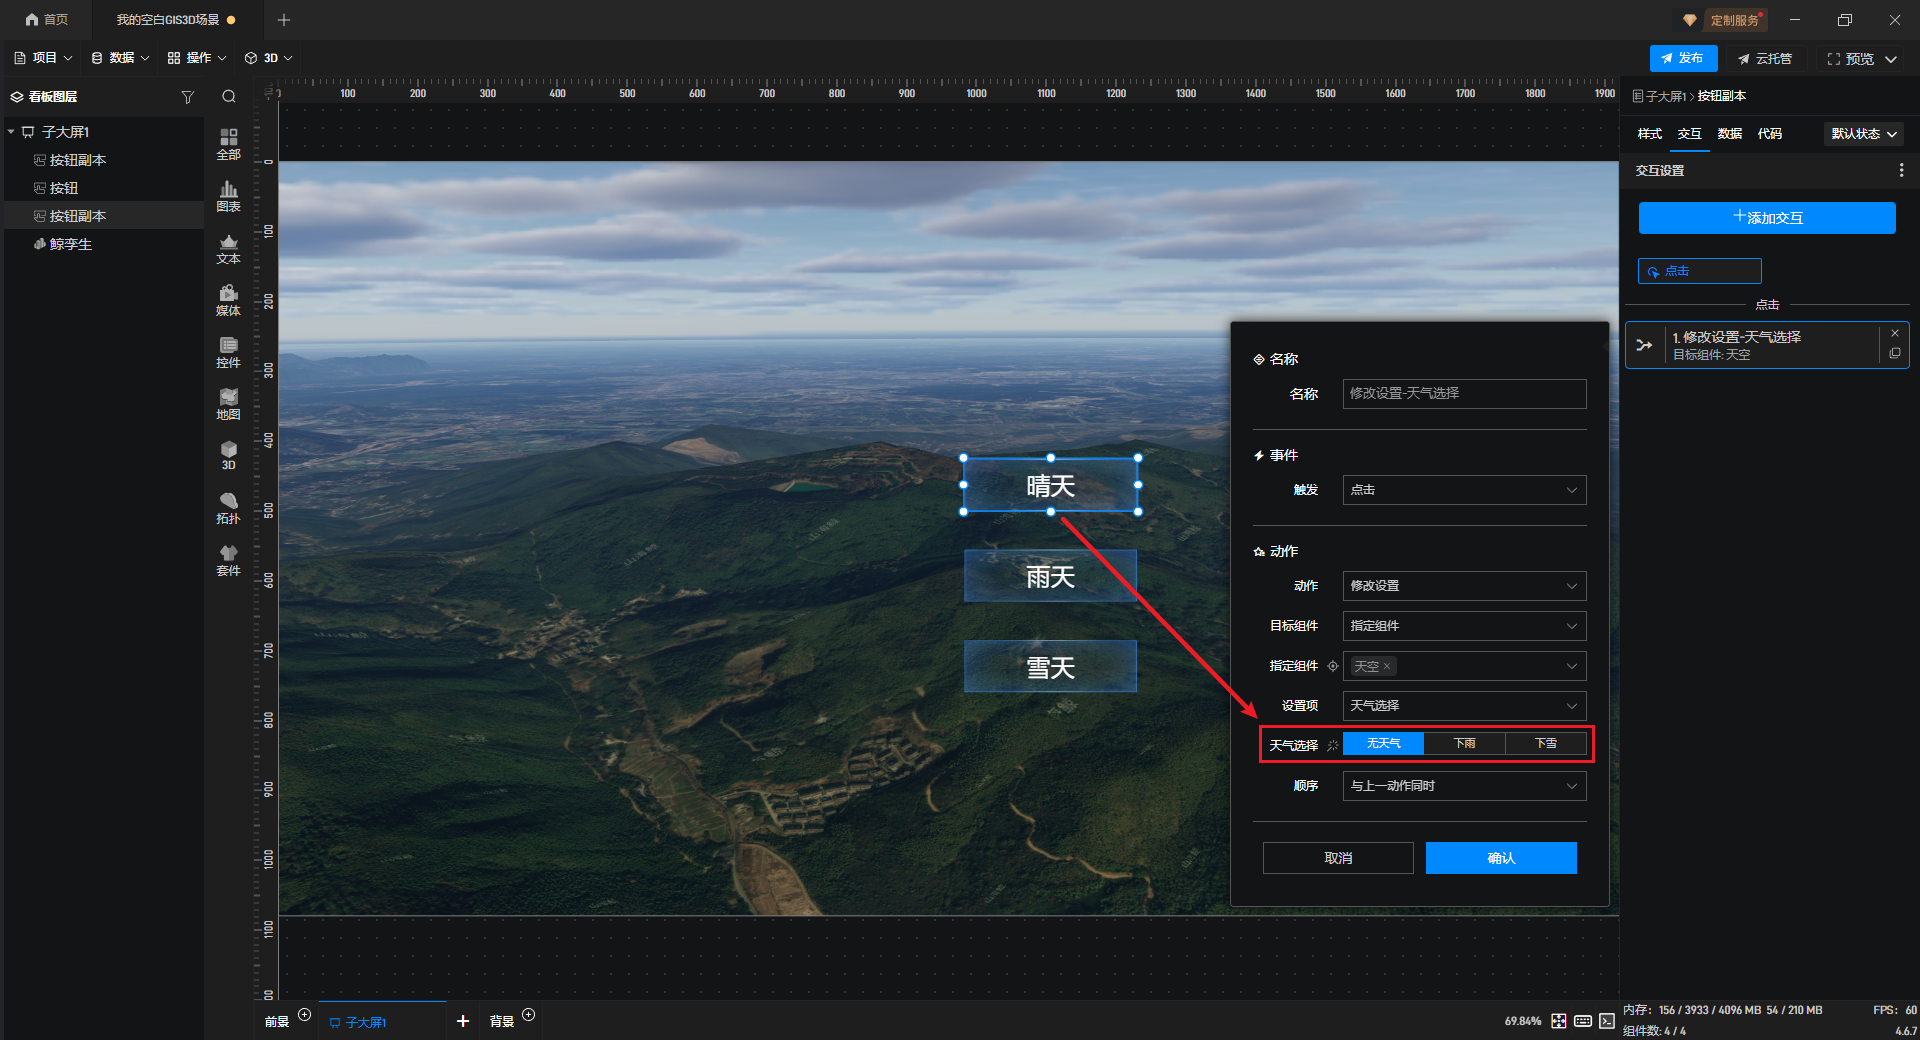Select the 下雪 weather option

[1545, 744]
